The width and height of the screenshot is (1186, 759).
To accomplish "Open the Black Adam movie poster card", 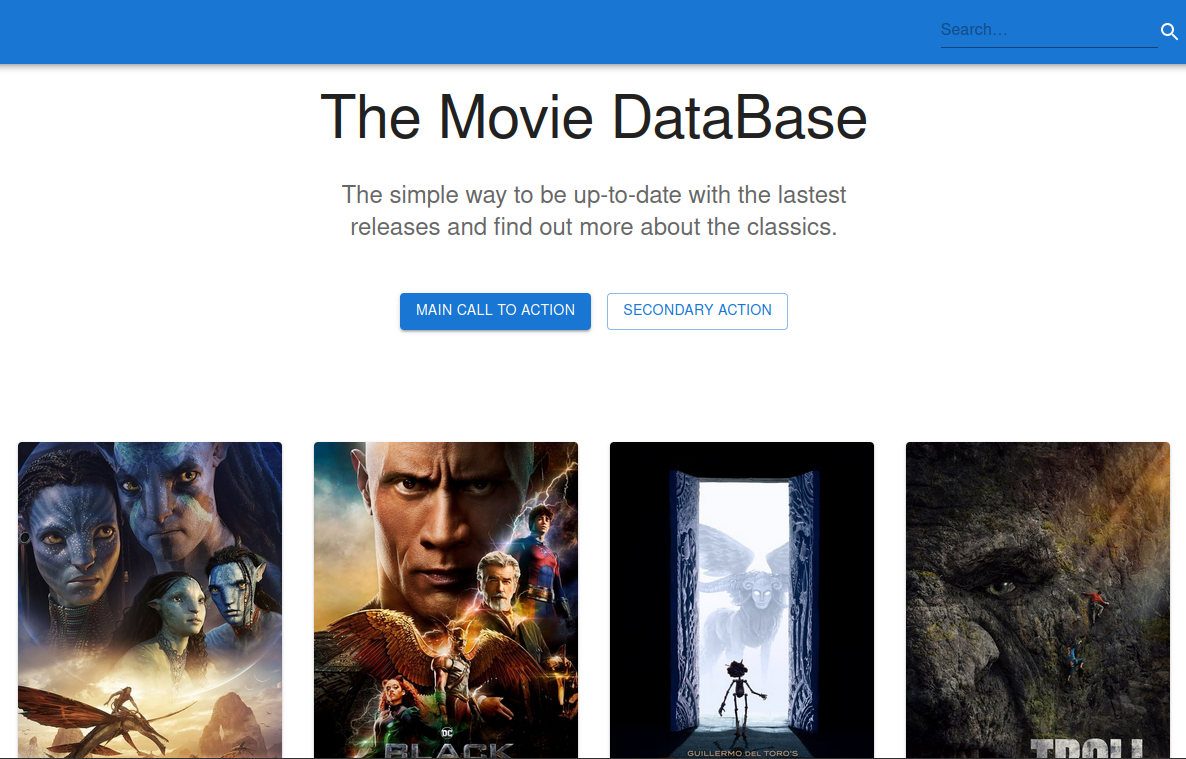I will coord(446,600).
